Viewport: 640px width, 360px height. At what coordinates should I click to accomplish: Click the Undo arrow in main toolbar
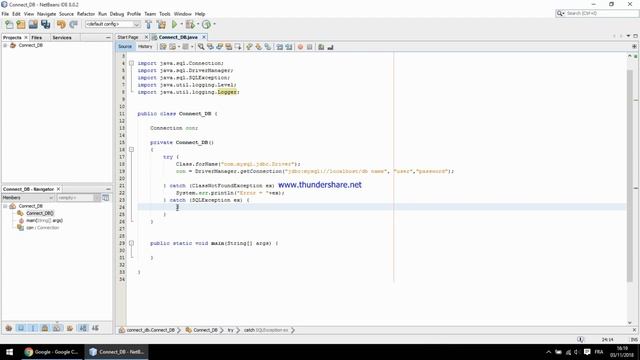click(61, 24)
